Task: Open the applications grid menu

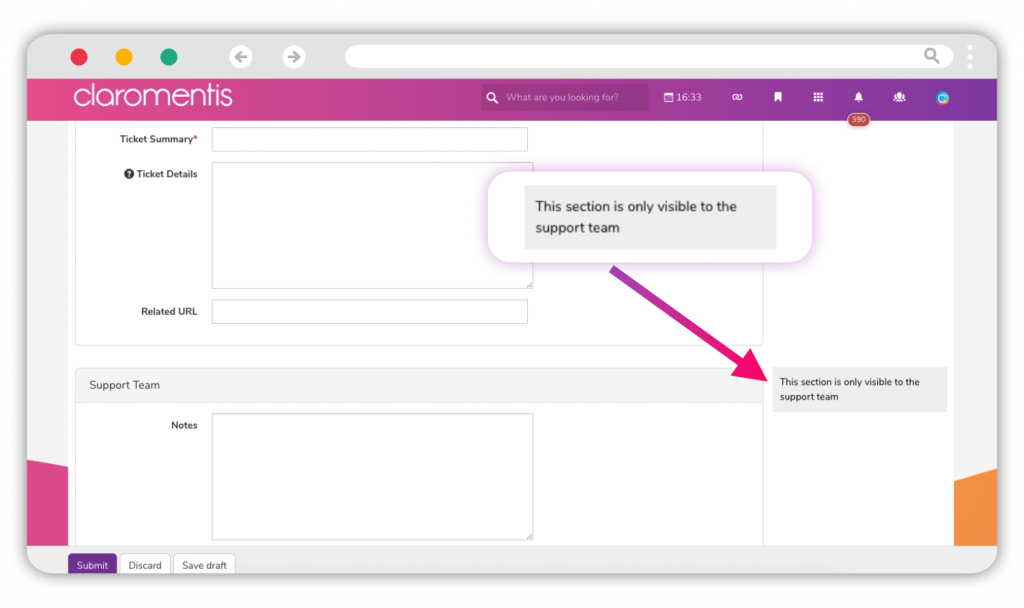Action: coord(818,97)
